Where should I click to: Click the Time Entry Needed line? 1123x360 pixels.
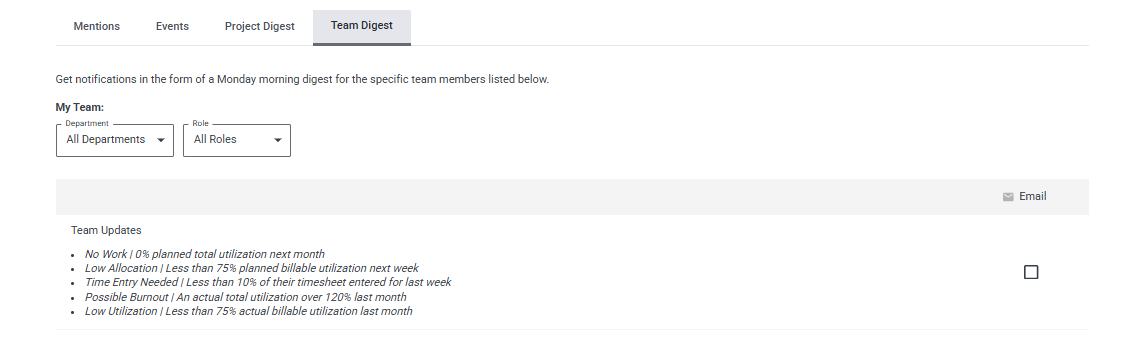pyautogui.click(x=268, y=283)
